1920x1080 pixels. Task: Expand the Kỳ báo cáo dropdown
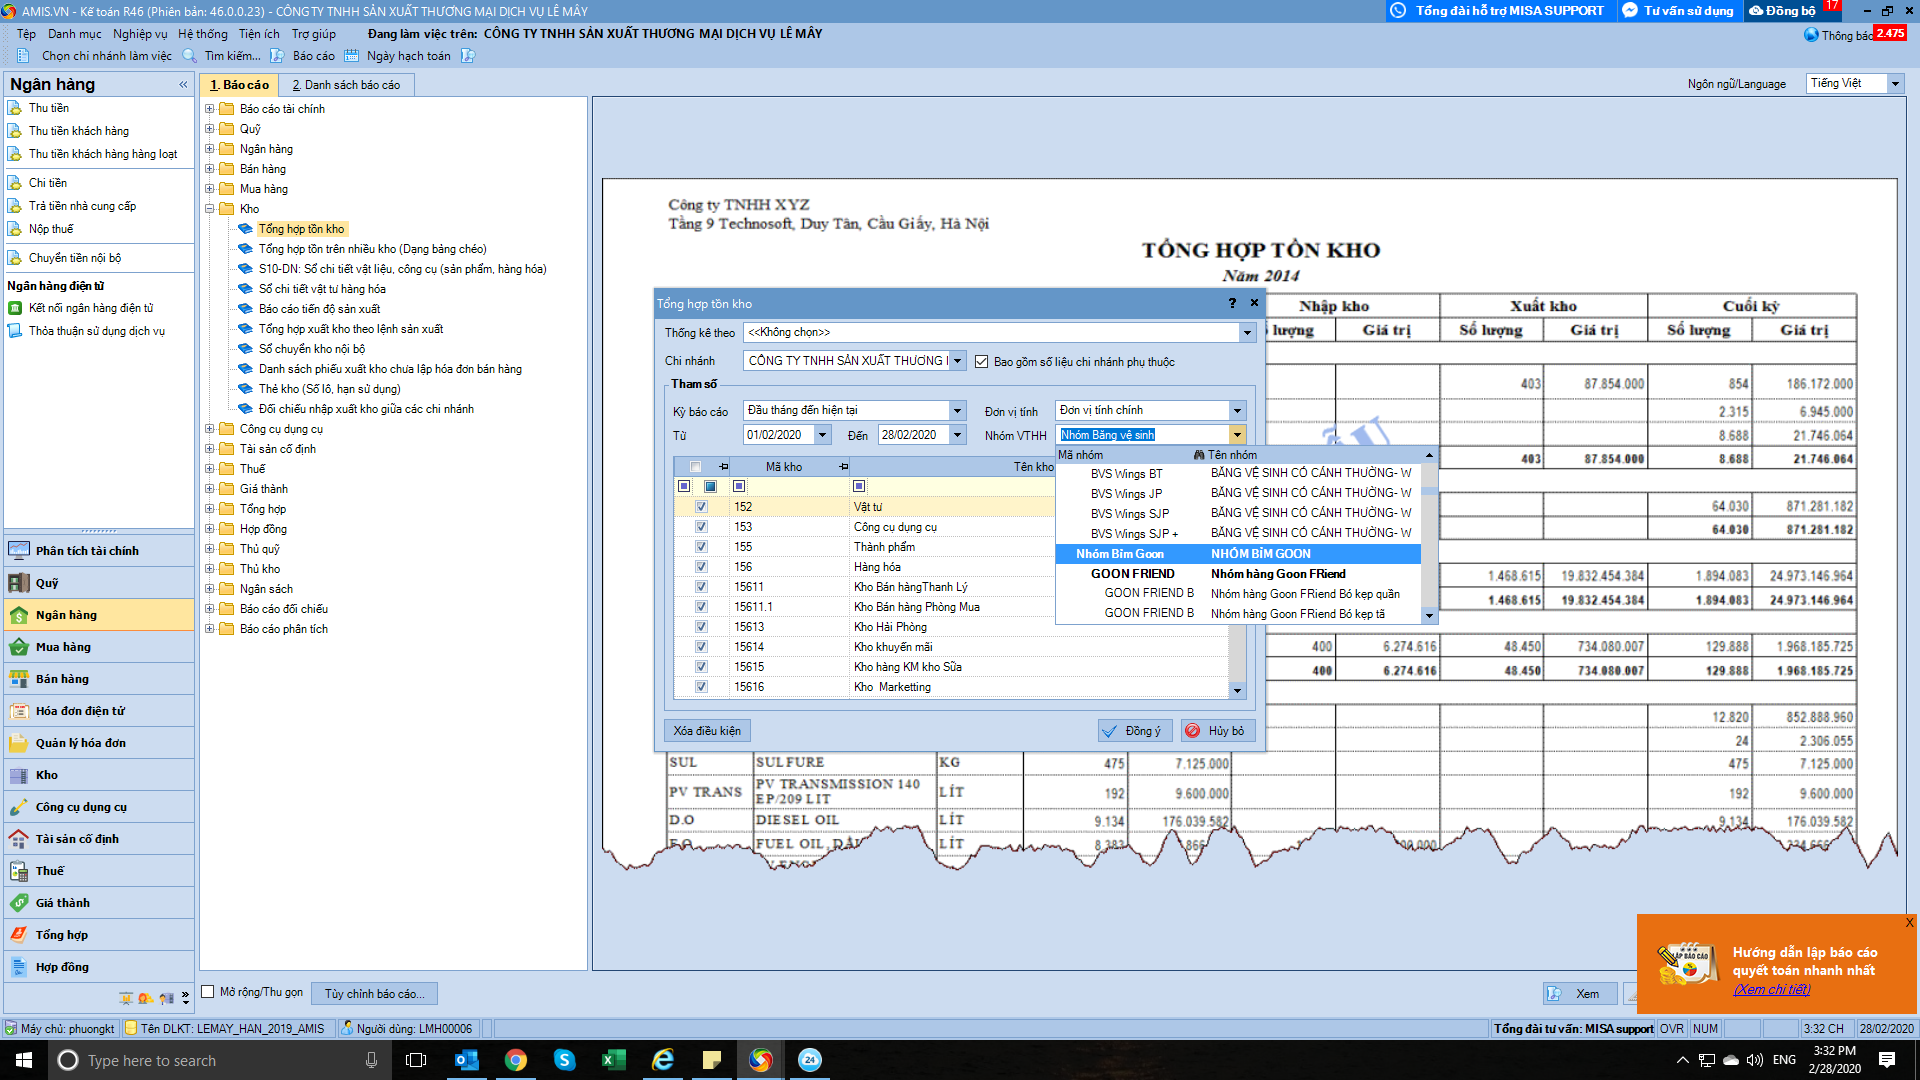tap(957, 411)
